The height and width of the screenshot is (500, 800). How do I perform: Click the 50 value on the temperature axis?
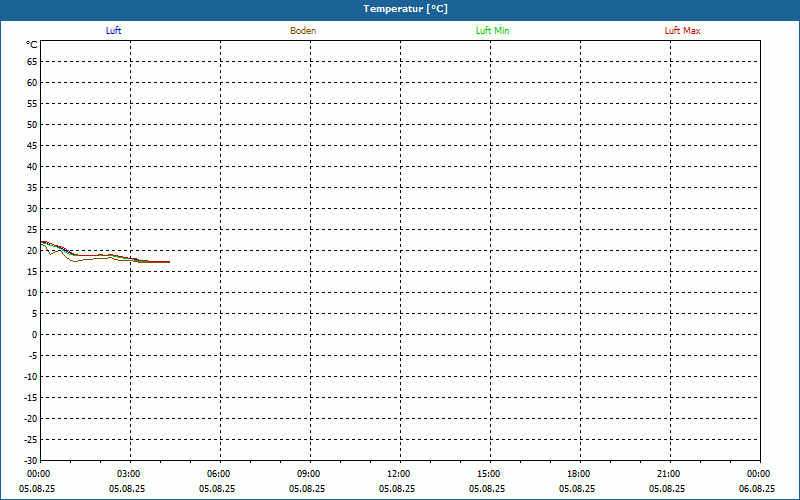click(32, 124)
